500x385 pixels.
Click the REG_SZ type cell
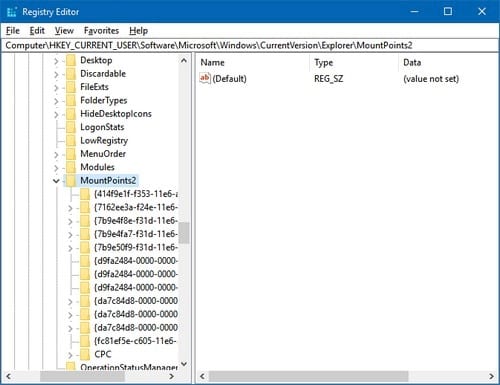[x=328, y=79]
